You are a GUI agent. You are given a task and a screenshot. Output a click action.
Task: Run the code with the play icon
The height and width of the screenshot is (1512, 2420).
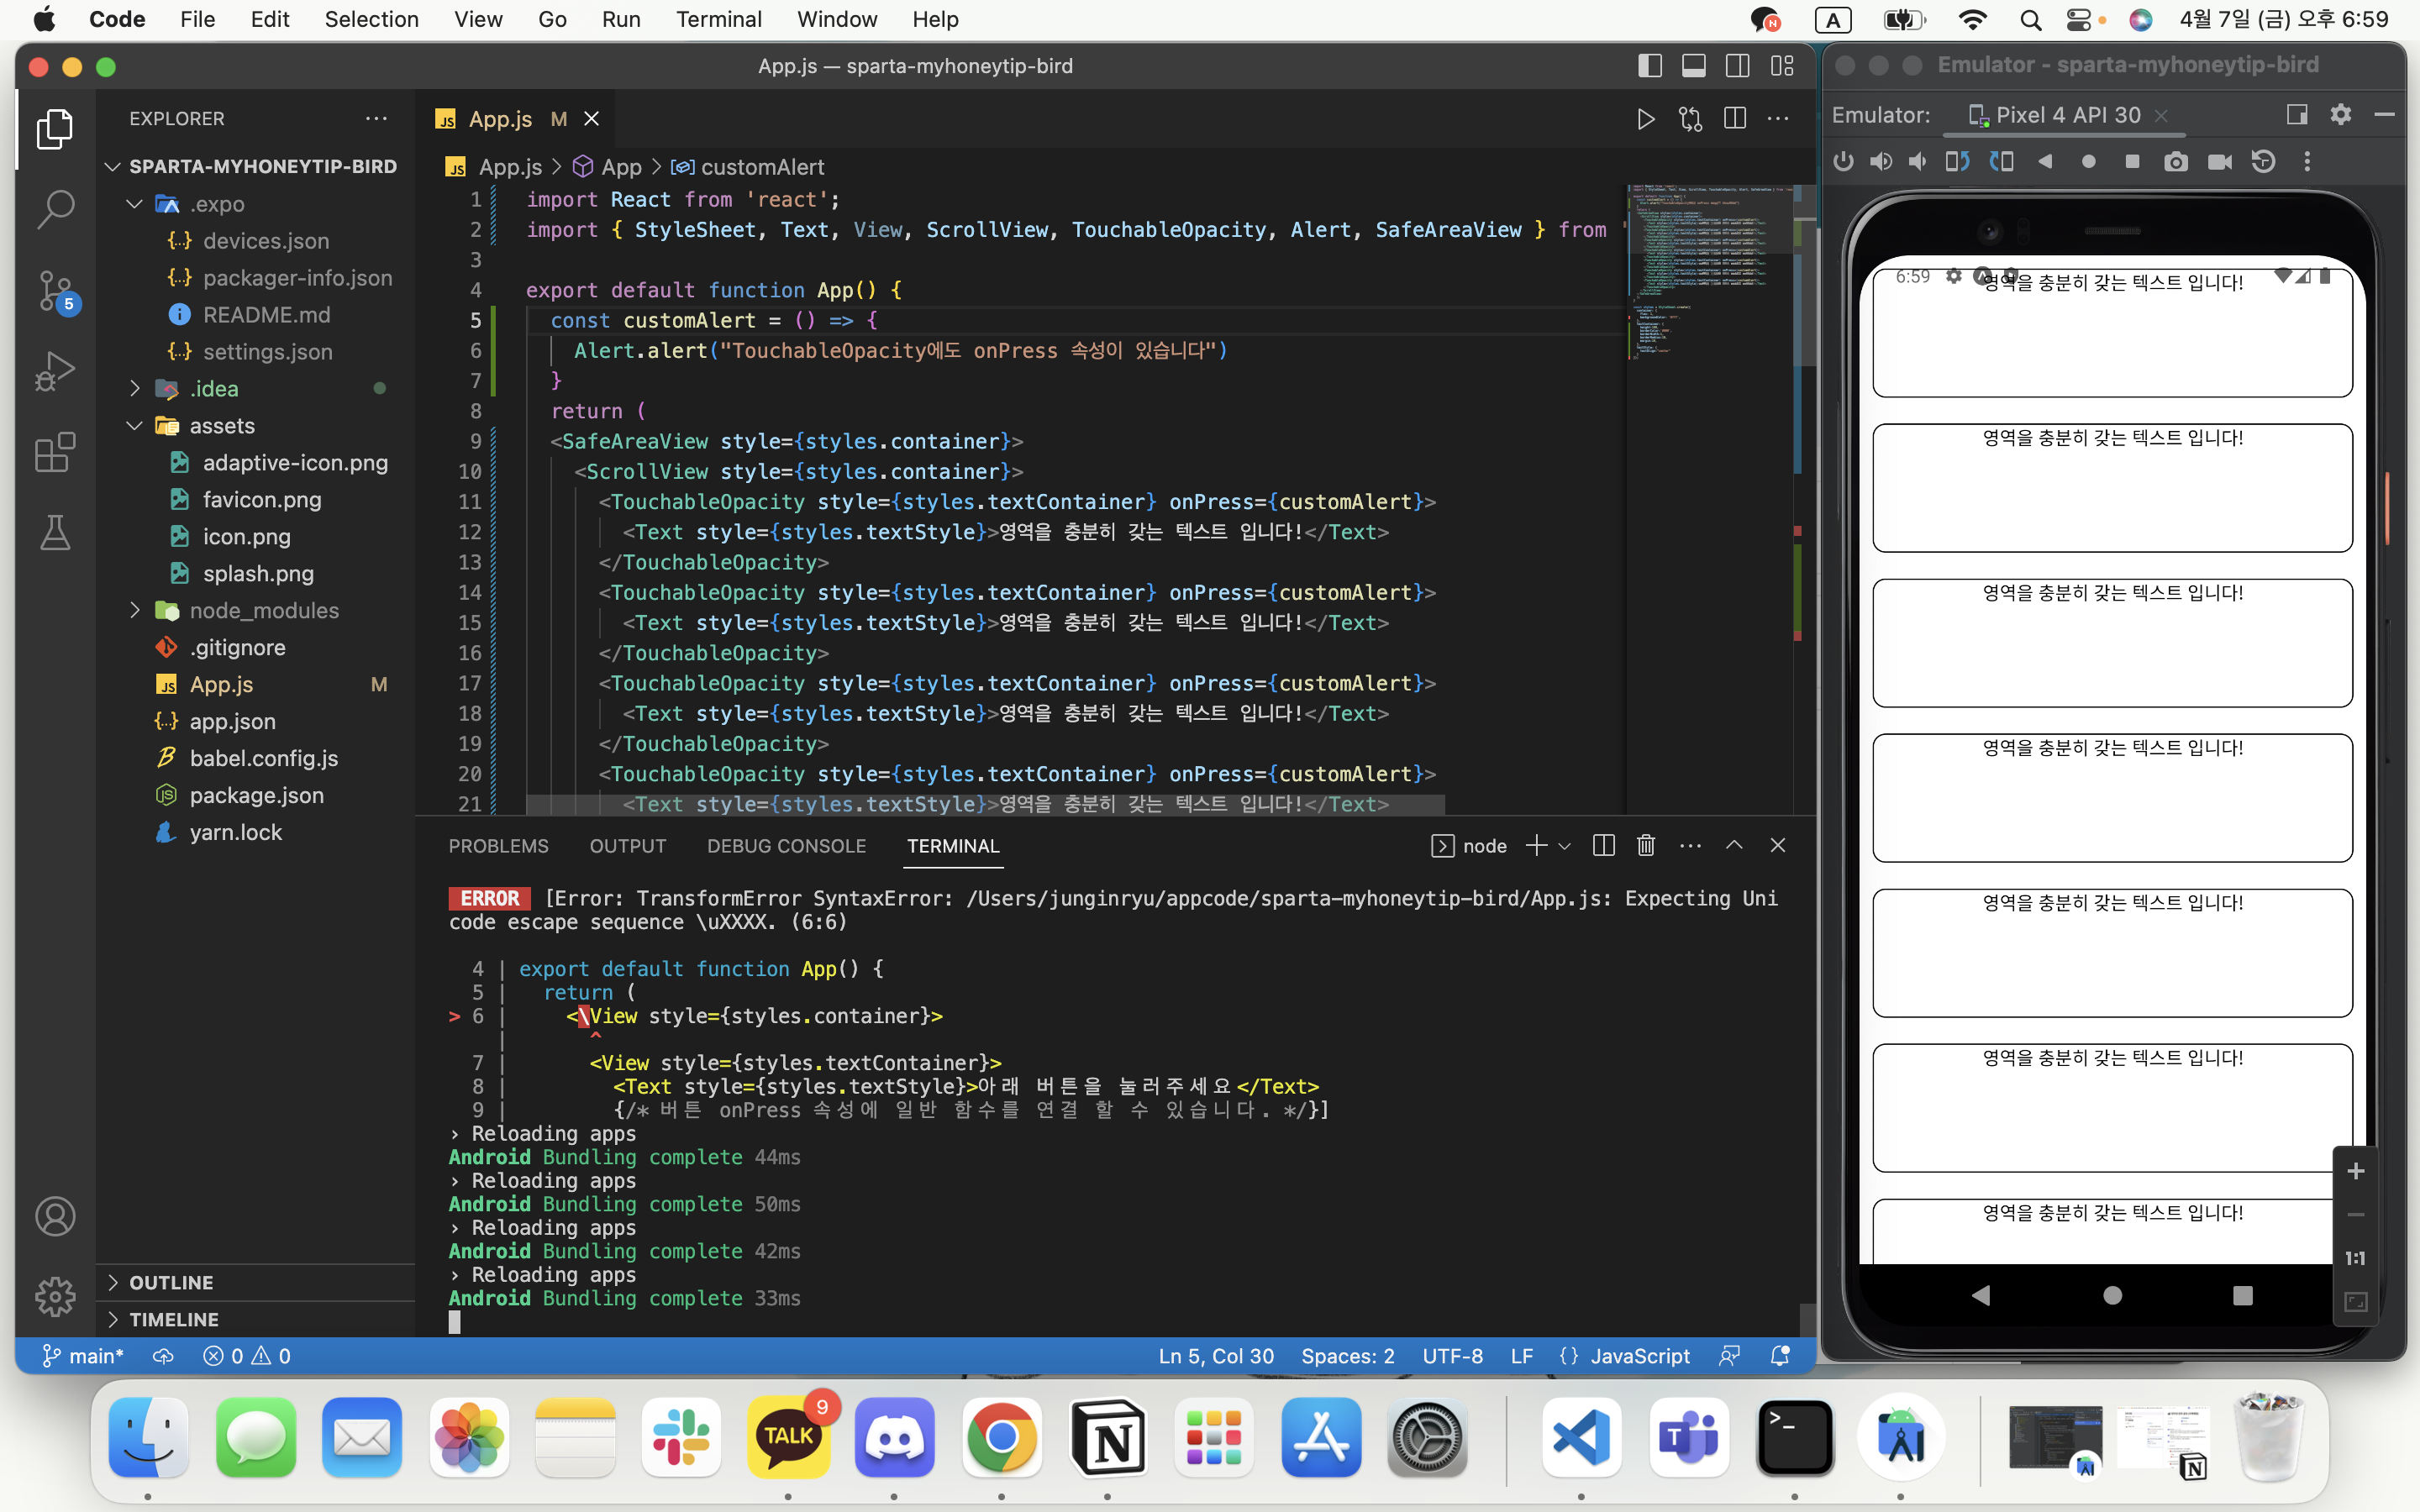(1645, 119)
